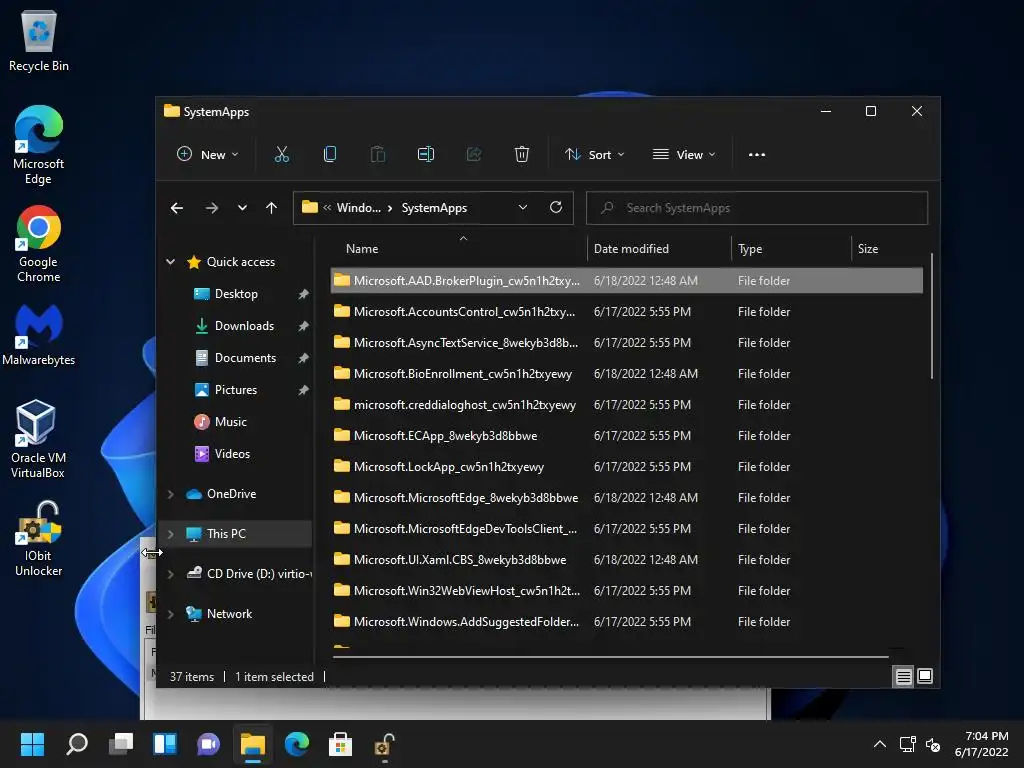This screenshot has height=768, width=1024.
Task: Open Google Chrome desktop shortcut
Action: pyautogui.click(x=39, y=244)
